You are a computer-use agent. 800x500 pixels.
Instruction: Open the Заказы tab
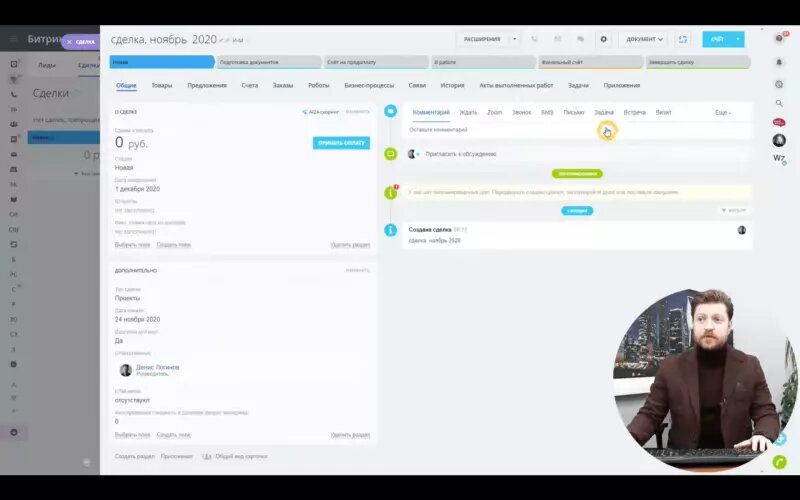coord(283,85)
